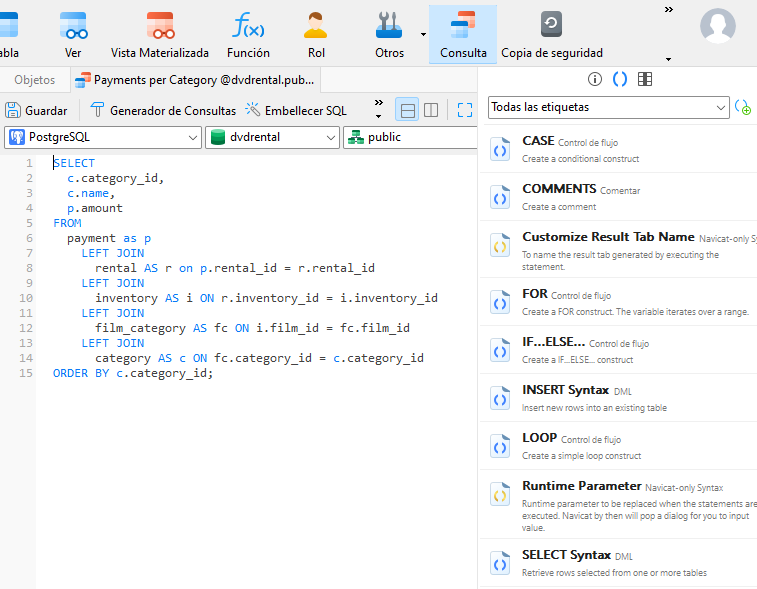
Task: Switch to the Objetos tab
Action: coord(35,80)
